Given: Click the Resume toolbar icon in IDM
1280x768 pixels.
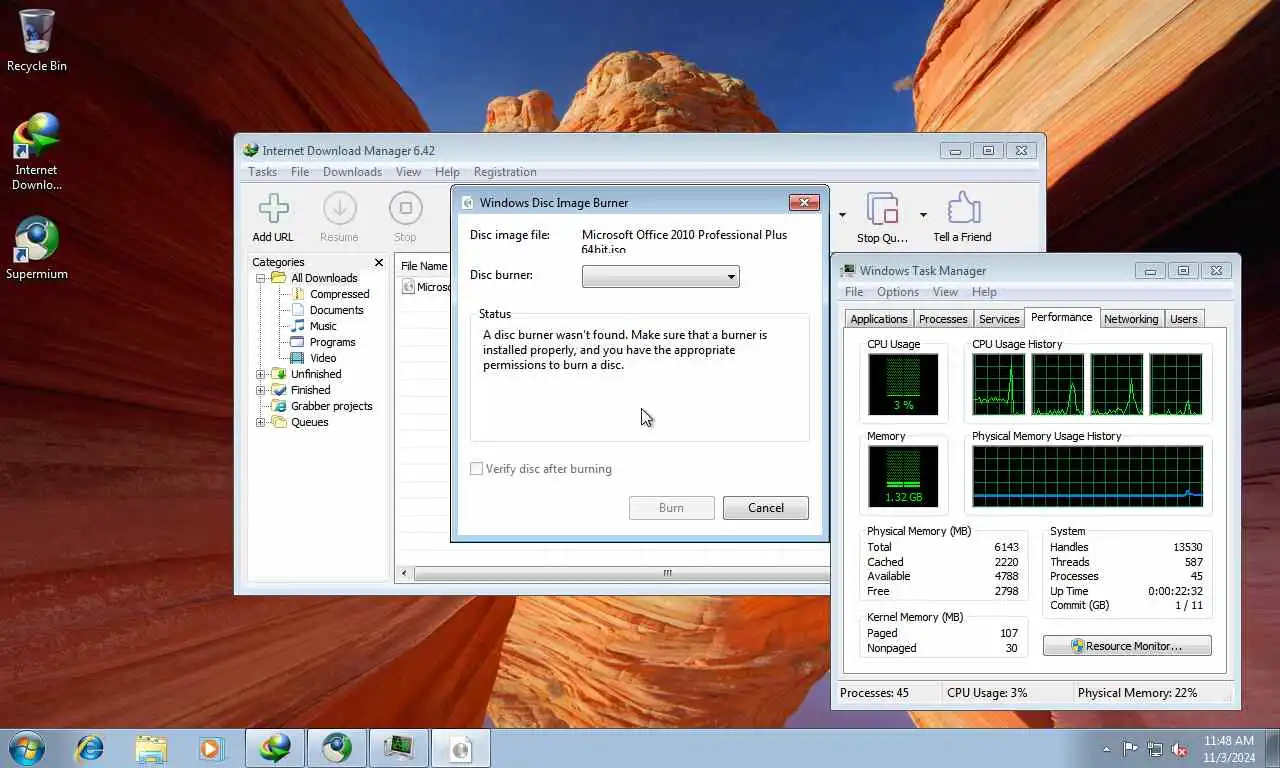Looking at the screenshot, I should (339, 209).
